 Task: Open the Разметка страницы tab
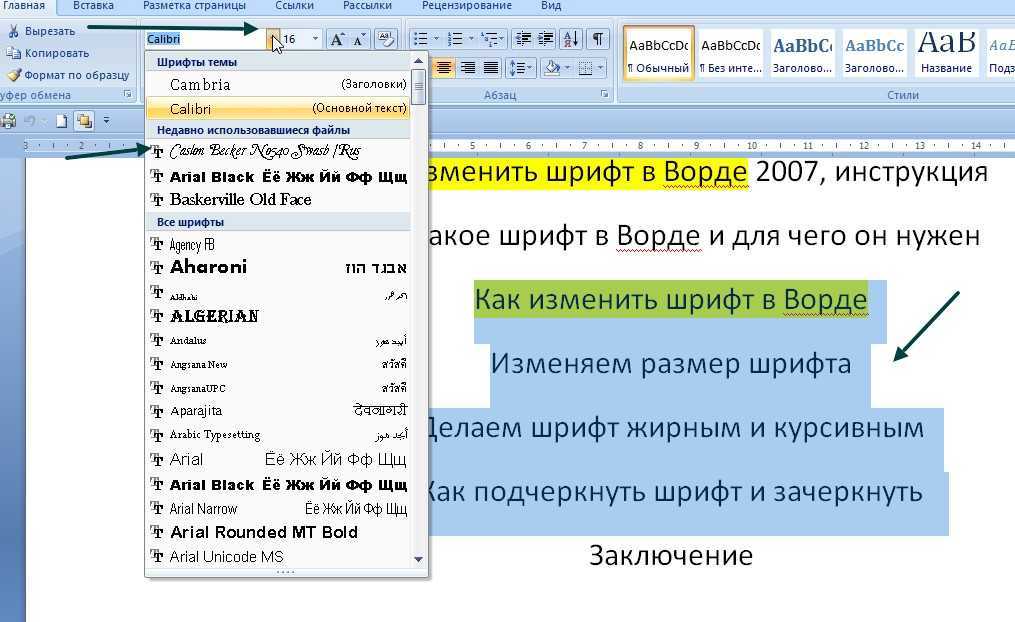(194, 6)
